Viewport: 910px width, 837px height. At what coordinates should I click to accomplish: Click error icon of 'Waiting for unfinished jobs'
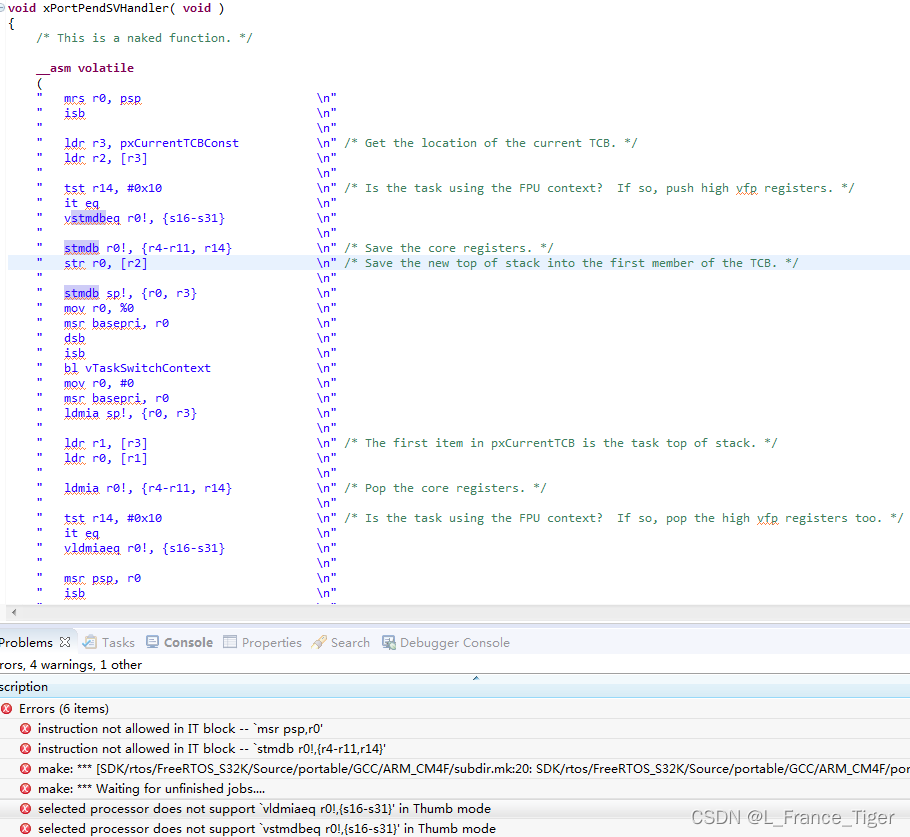click(x=26, y=789)
